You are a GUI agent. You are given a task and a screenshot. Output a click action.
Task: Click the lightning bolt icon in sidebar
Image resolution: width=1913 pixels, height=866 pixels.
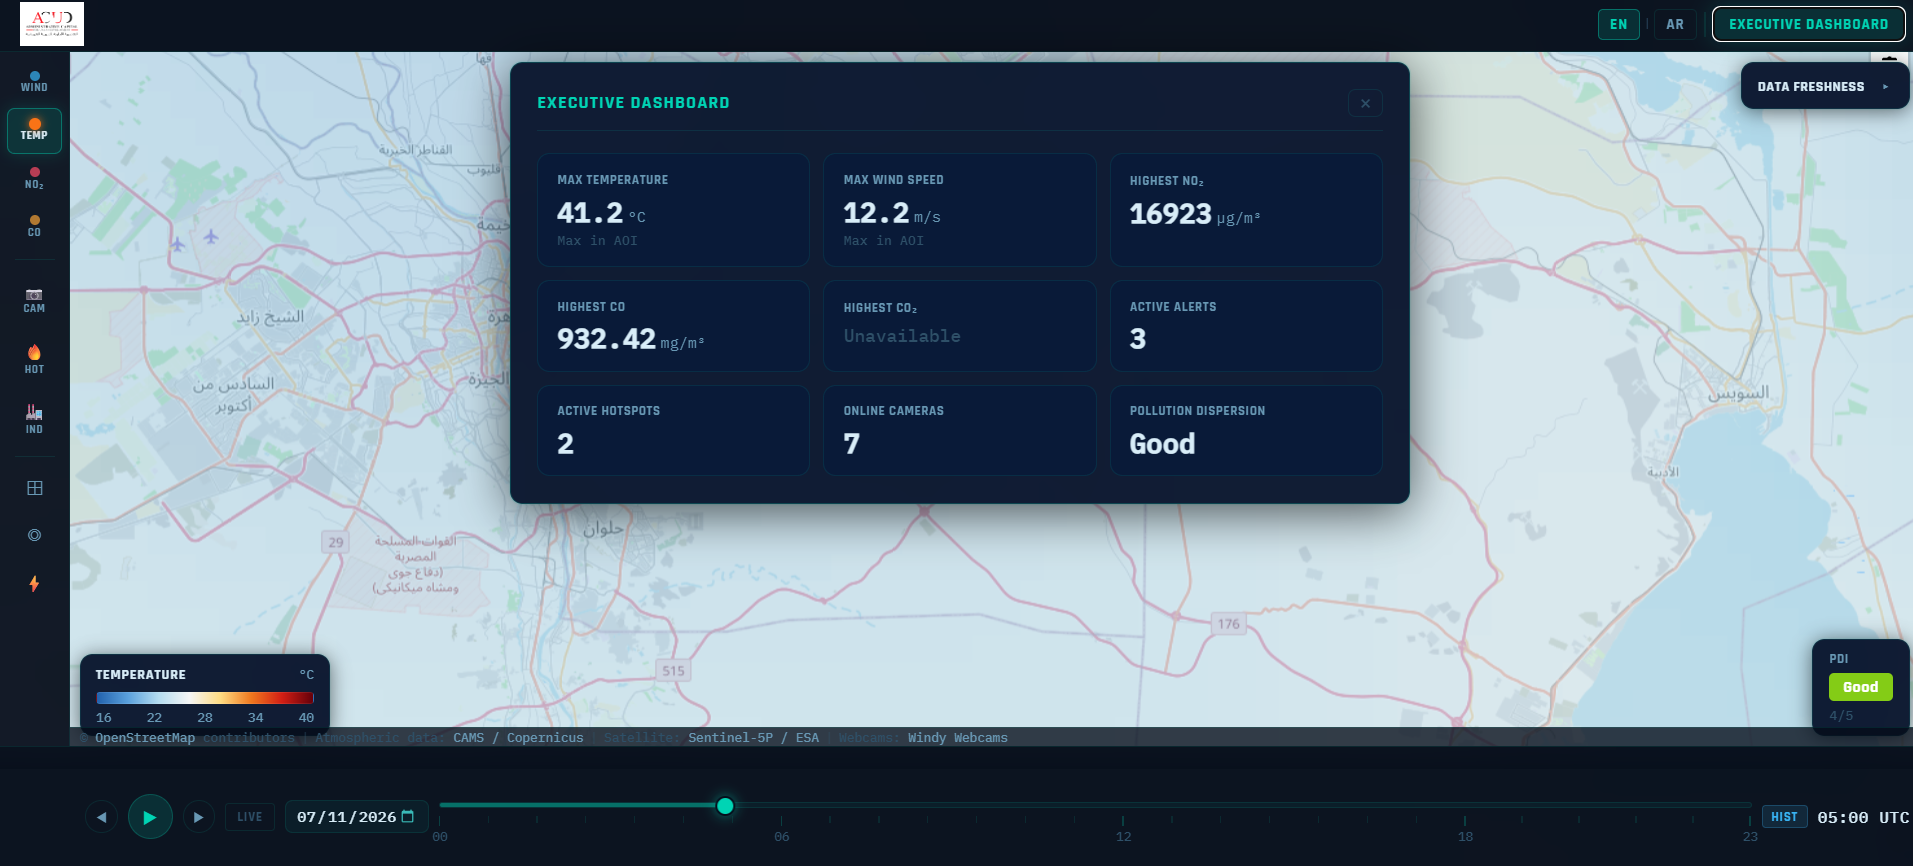34,583
